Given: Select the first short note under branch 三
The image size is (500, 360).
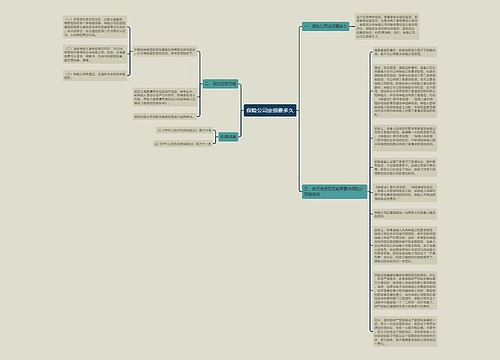Looking at the screenshot, I should [405, 52].
